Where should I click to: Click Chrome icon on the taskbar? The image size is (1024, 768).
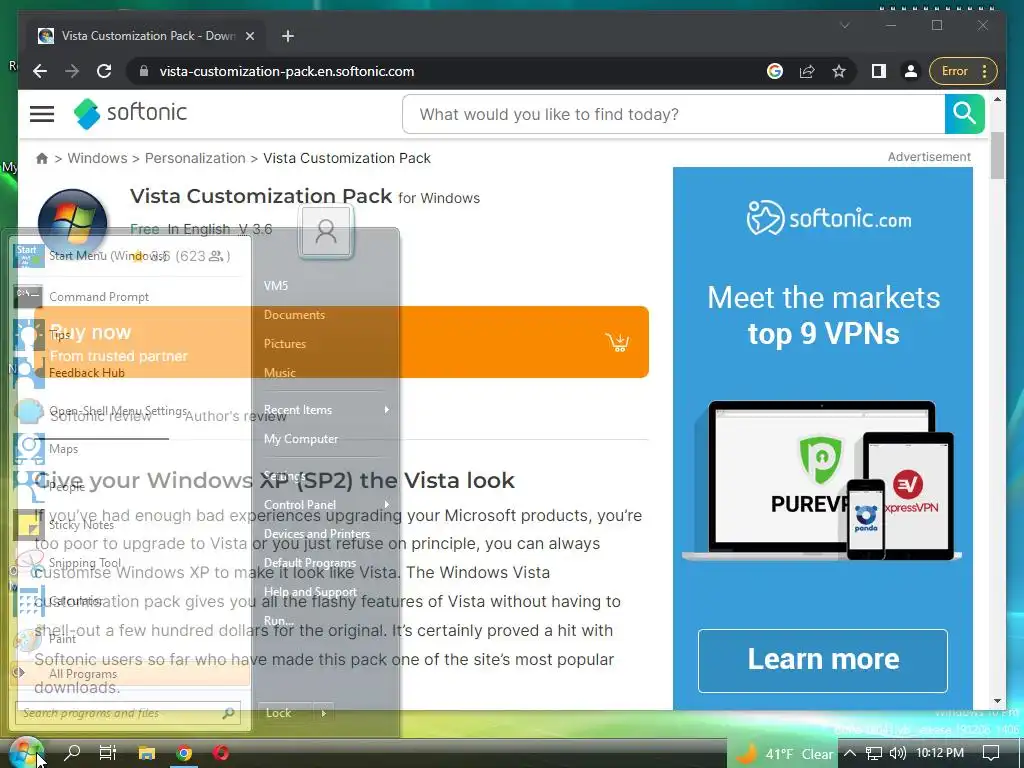coord(184,753)
